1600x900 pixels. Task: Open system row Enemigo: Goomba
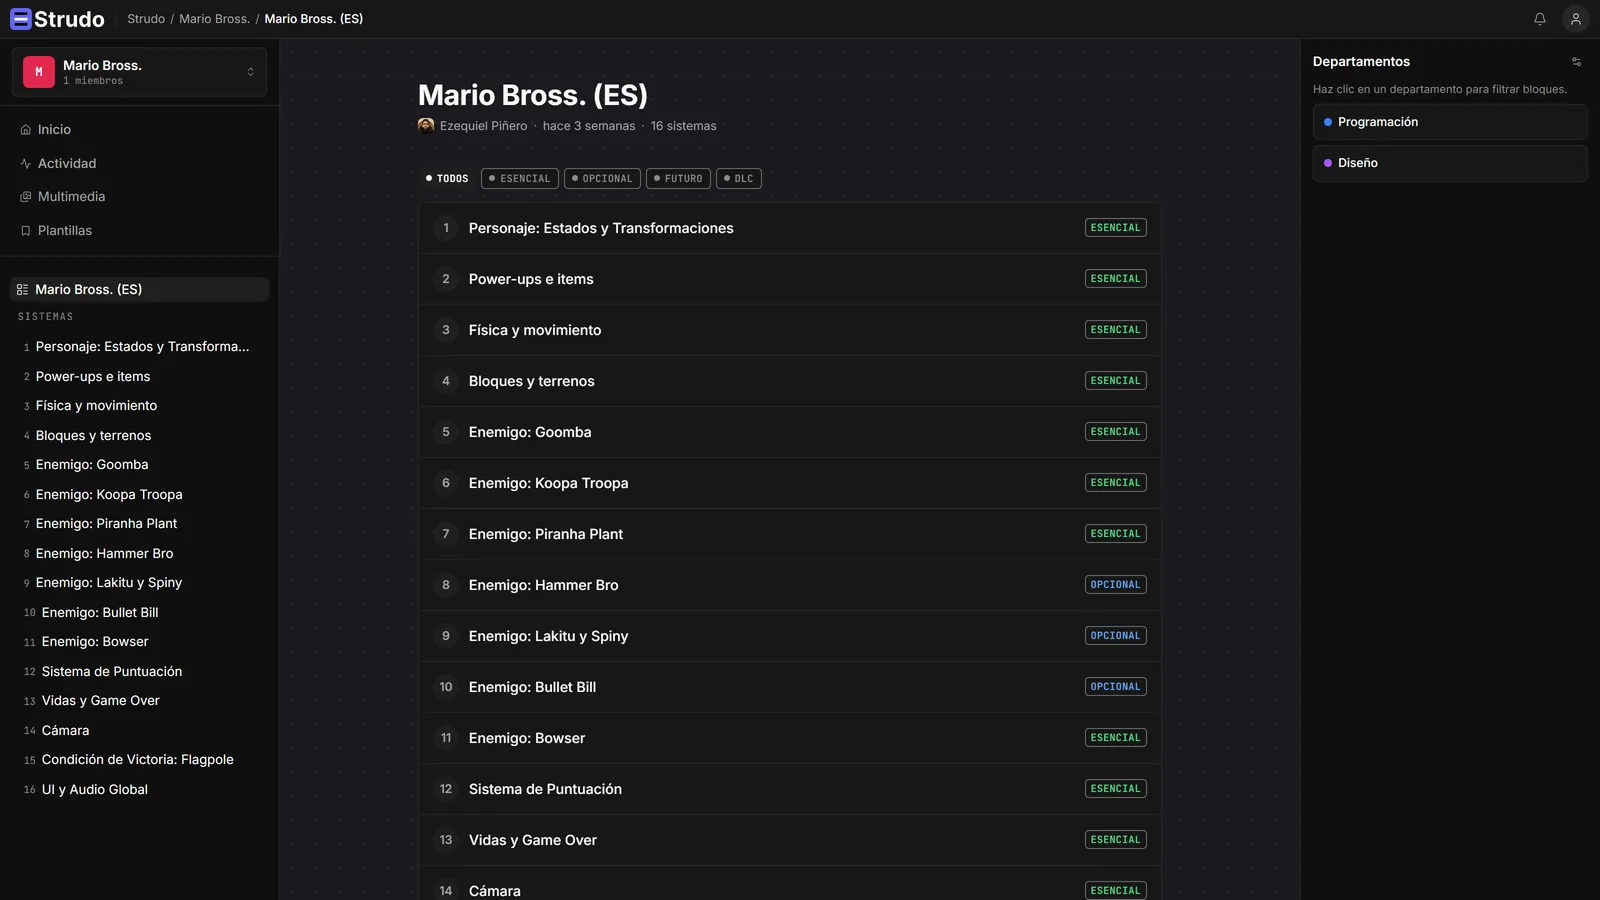(789, 432)
